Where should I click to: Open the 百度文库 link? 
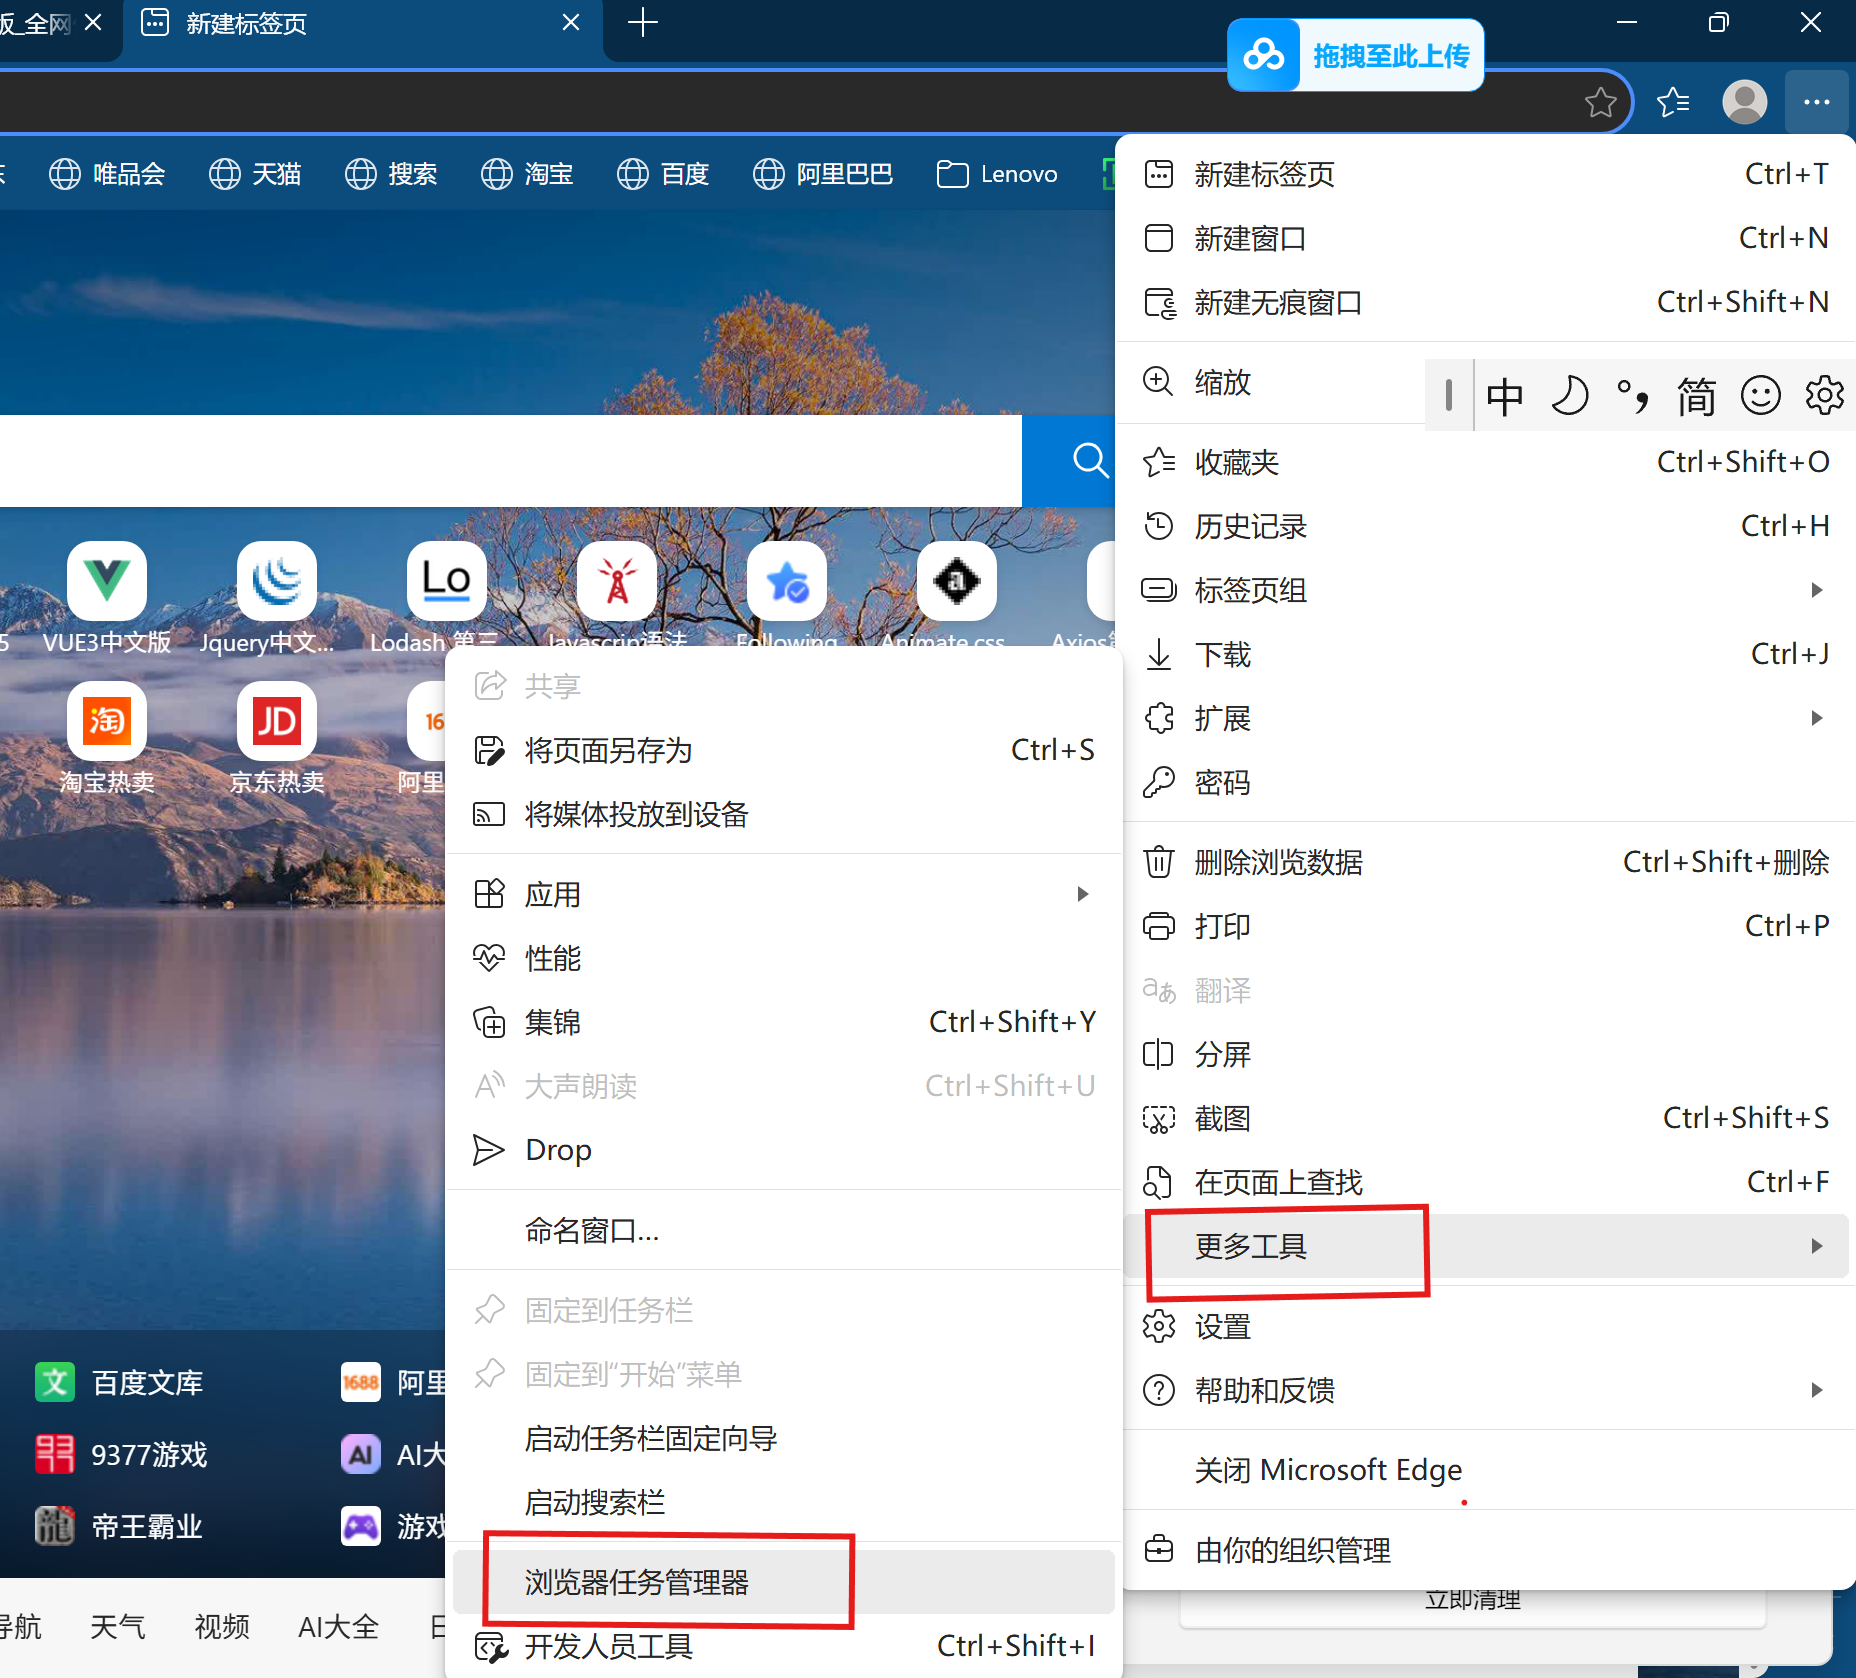(x=146, y=1381)
